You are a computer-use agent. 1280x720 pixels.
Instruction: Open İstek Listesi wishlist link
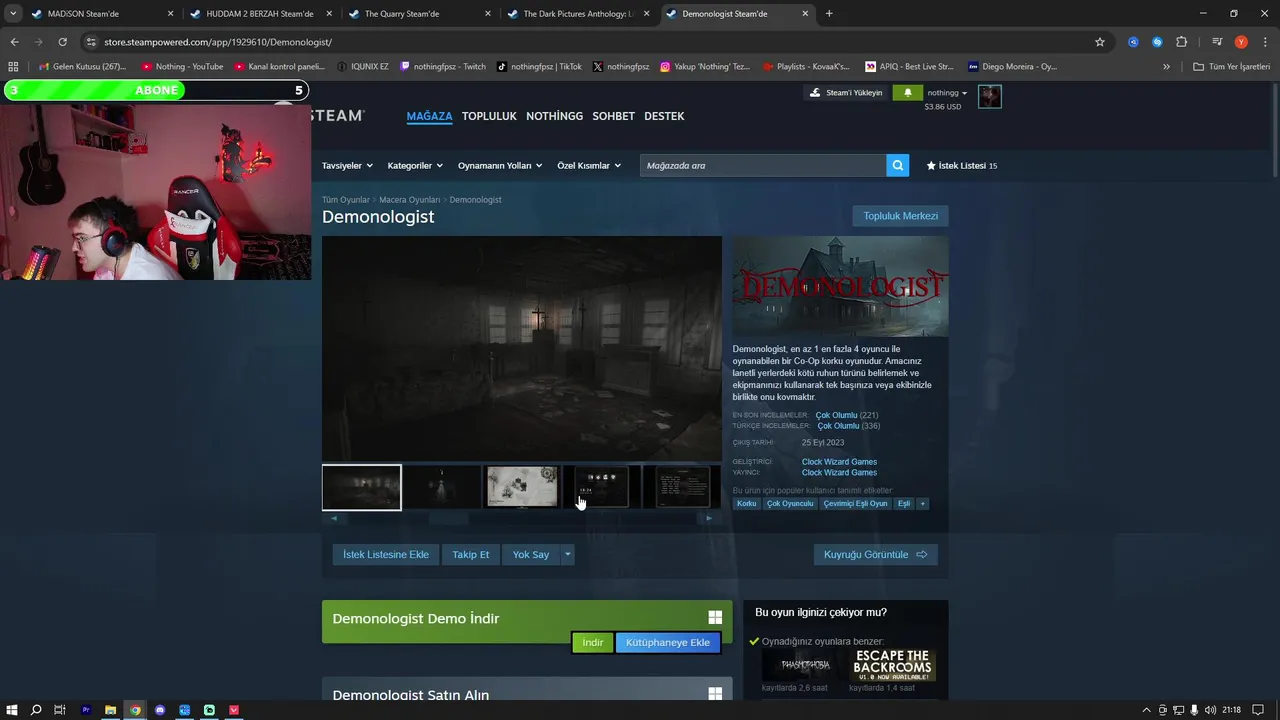961,165
